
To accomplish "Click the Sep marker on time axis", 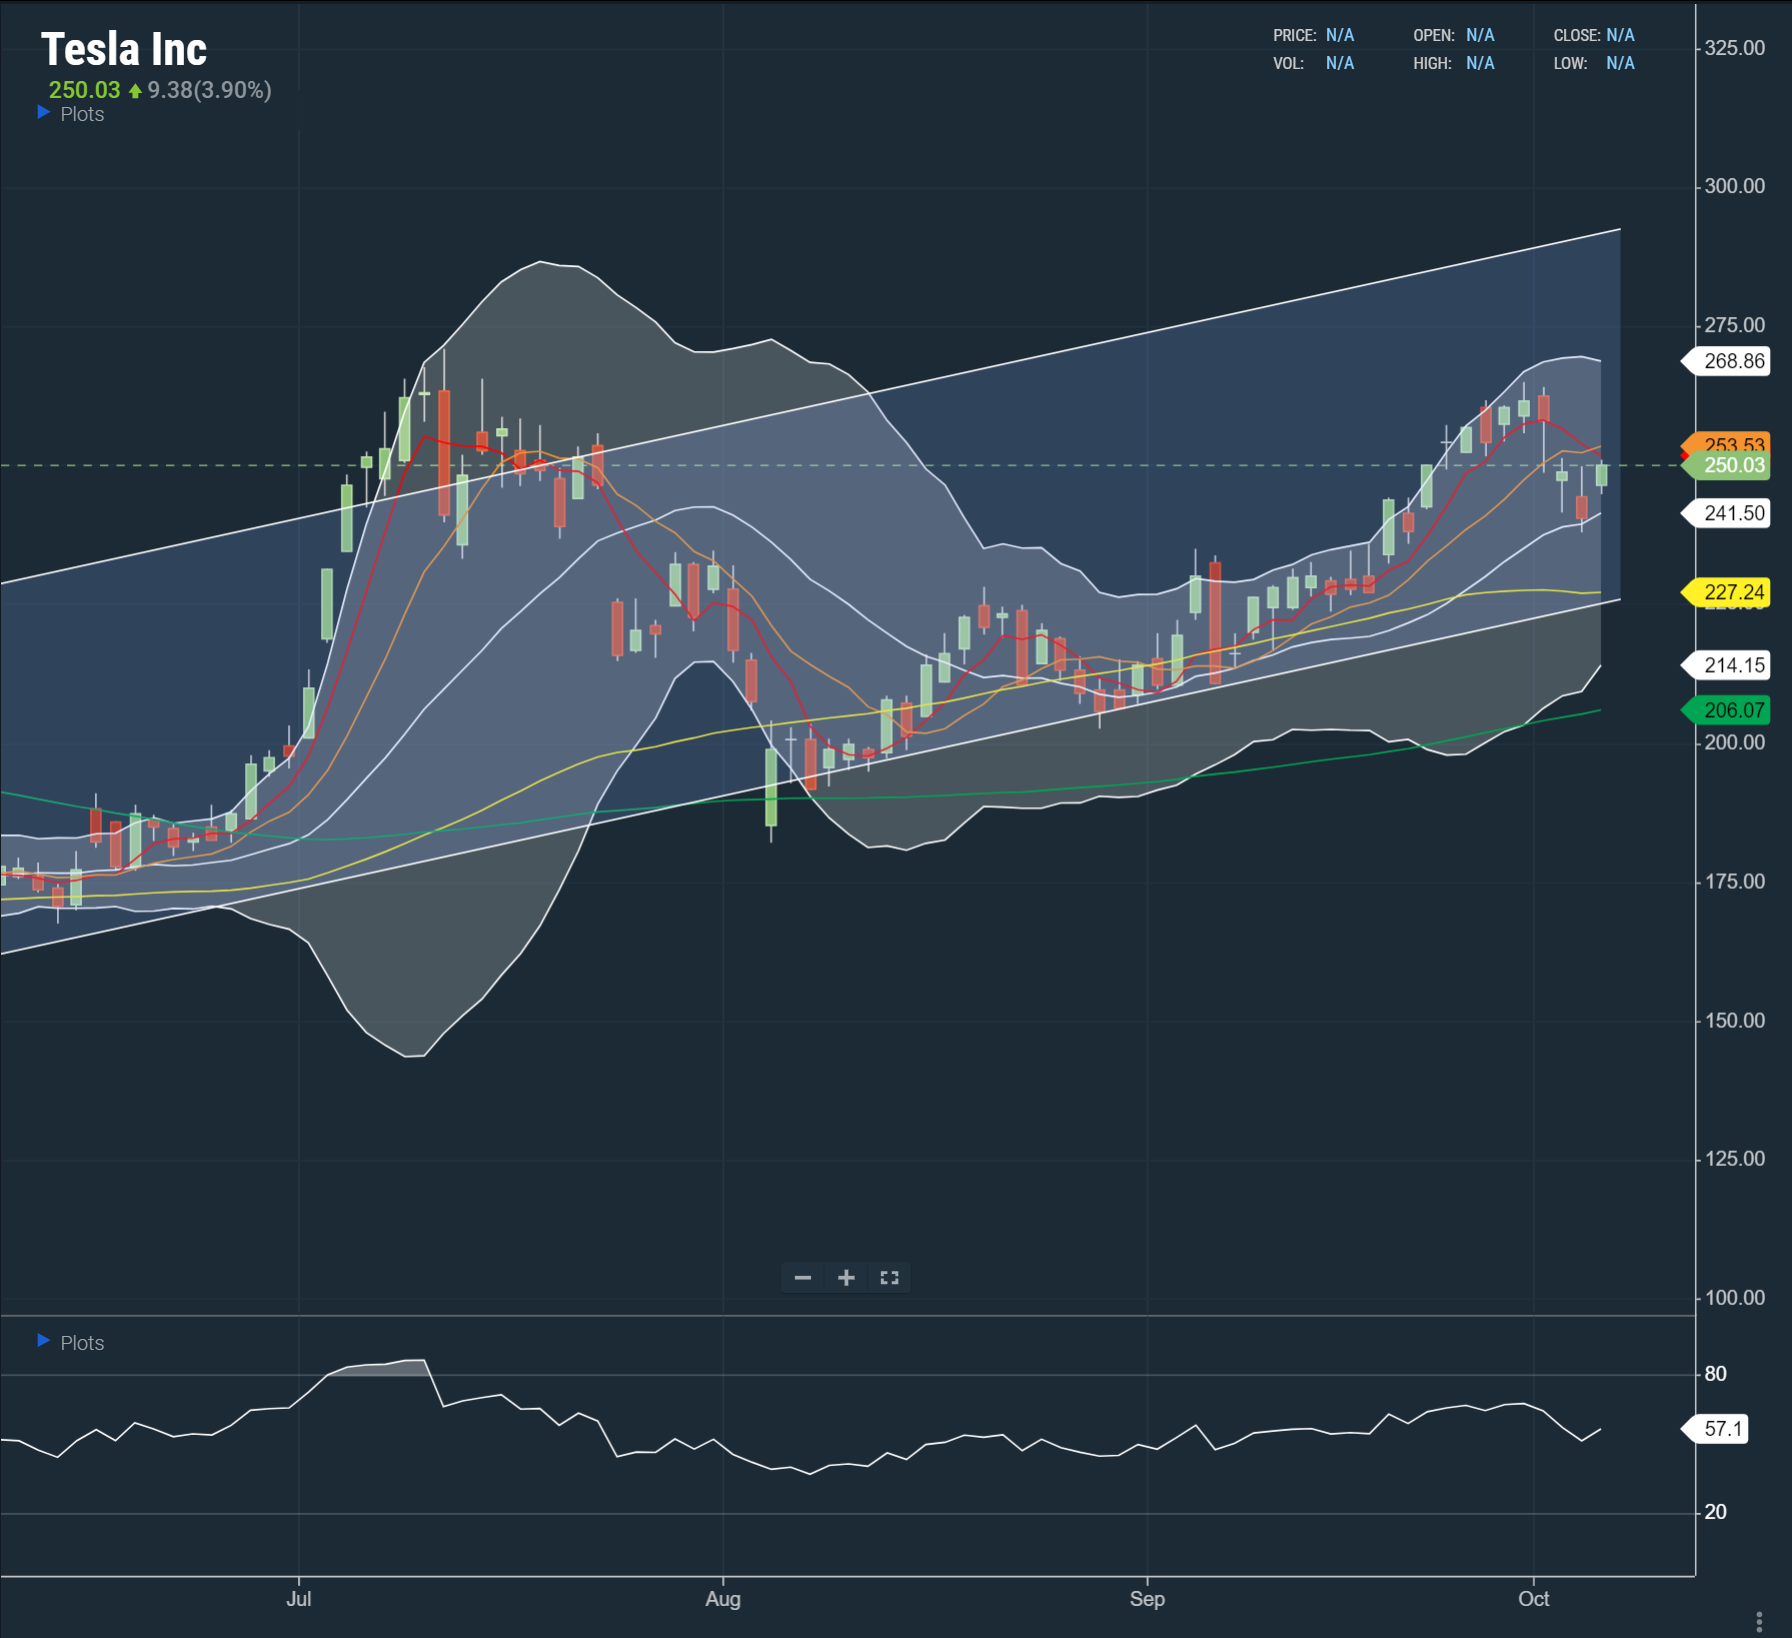I will coord(1147,1598).
